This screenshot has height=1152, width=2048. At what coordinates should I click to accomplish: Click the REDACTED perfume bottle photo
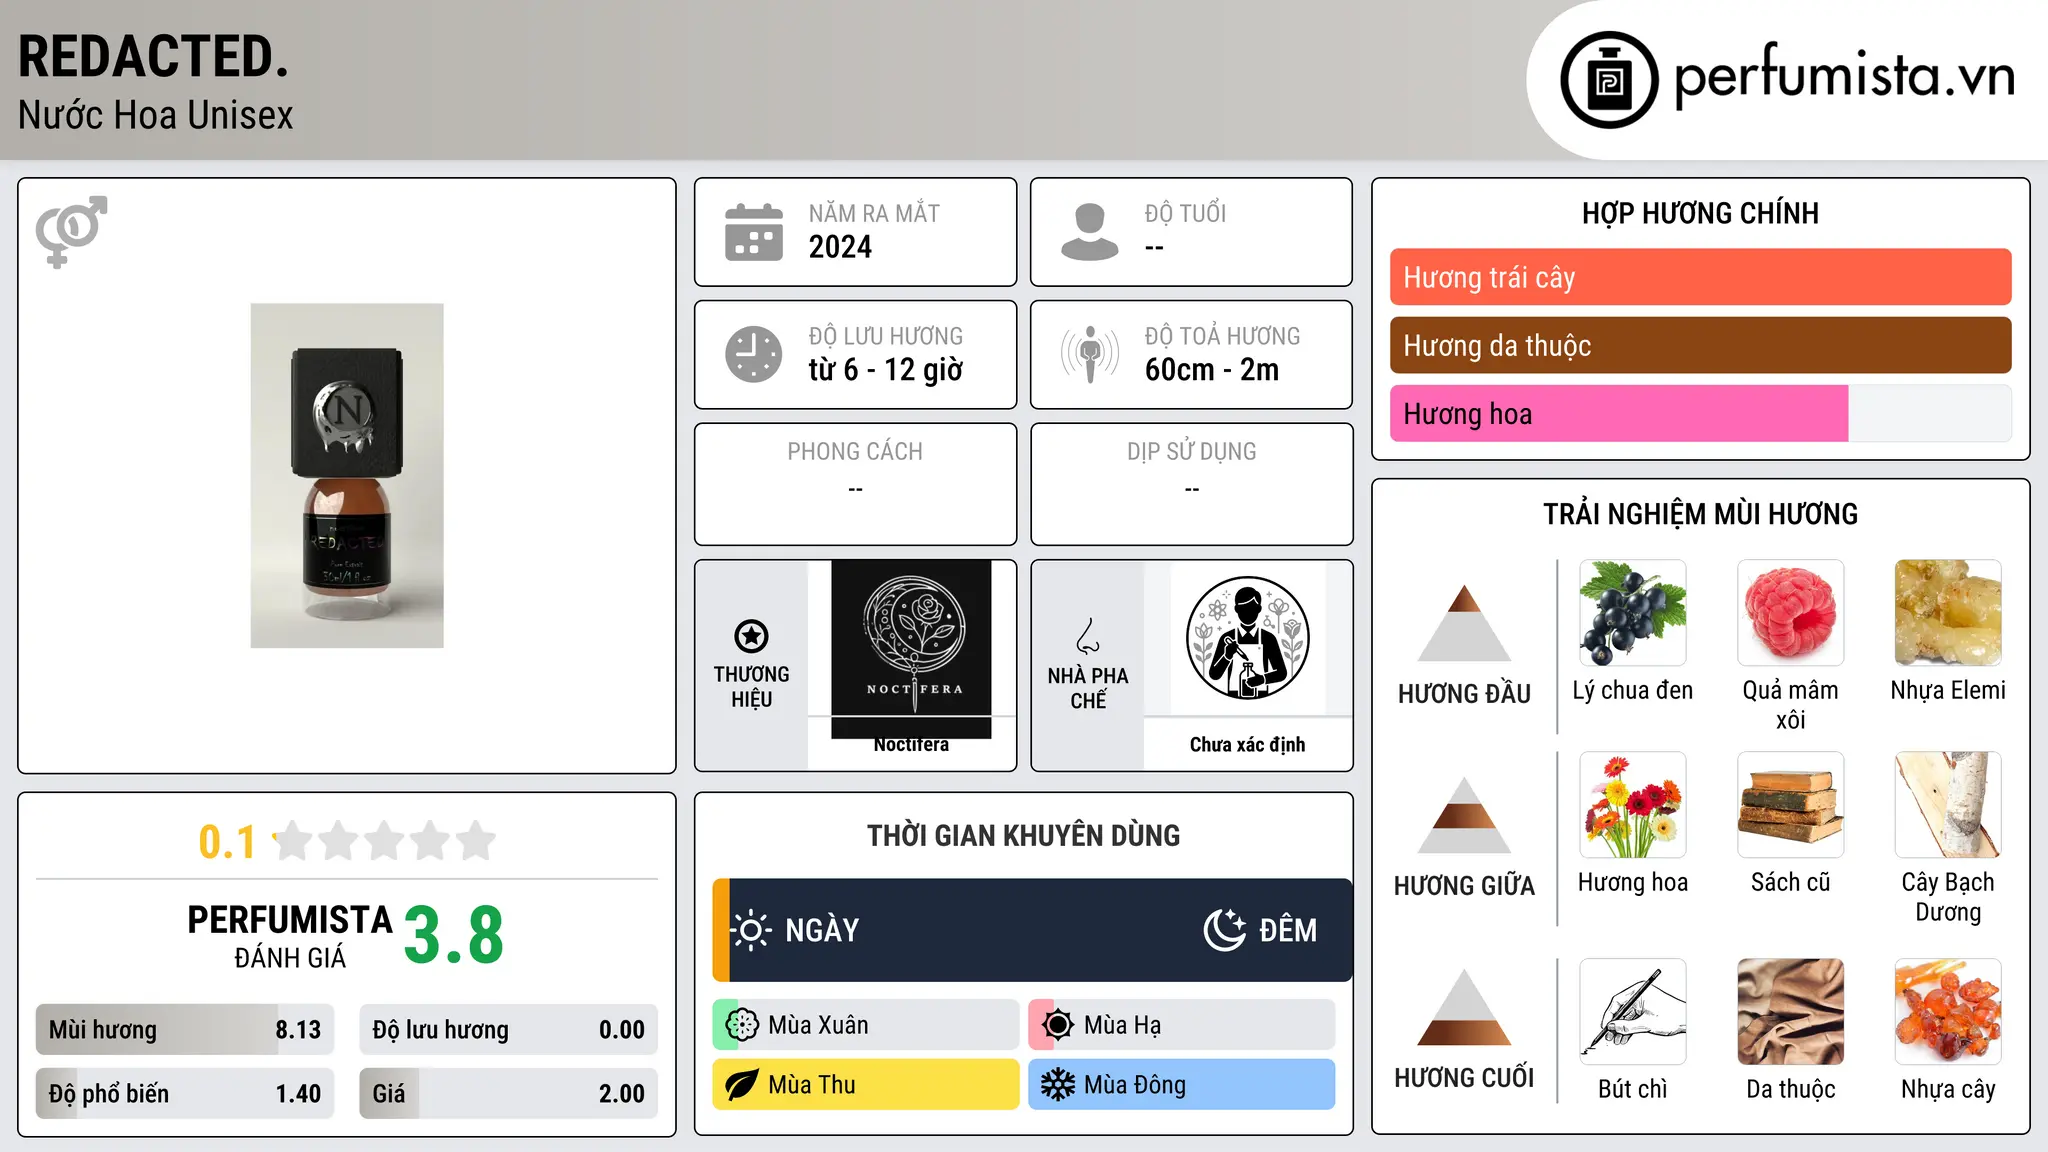click(x=347, y=476)
